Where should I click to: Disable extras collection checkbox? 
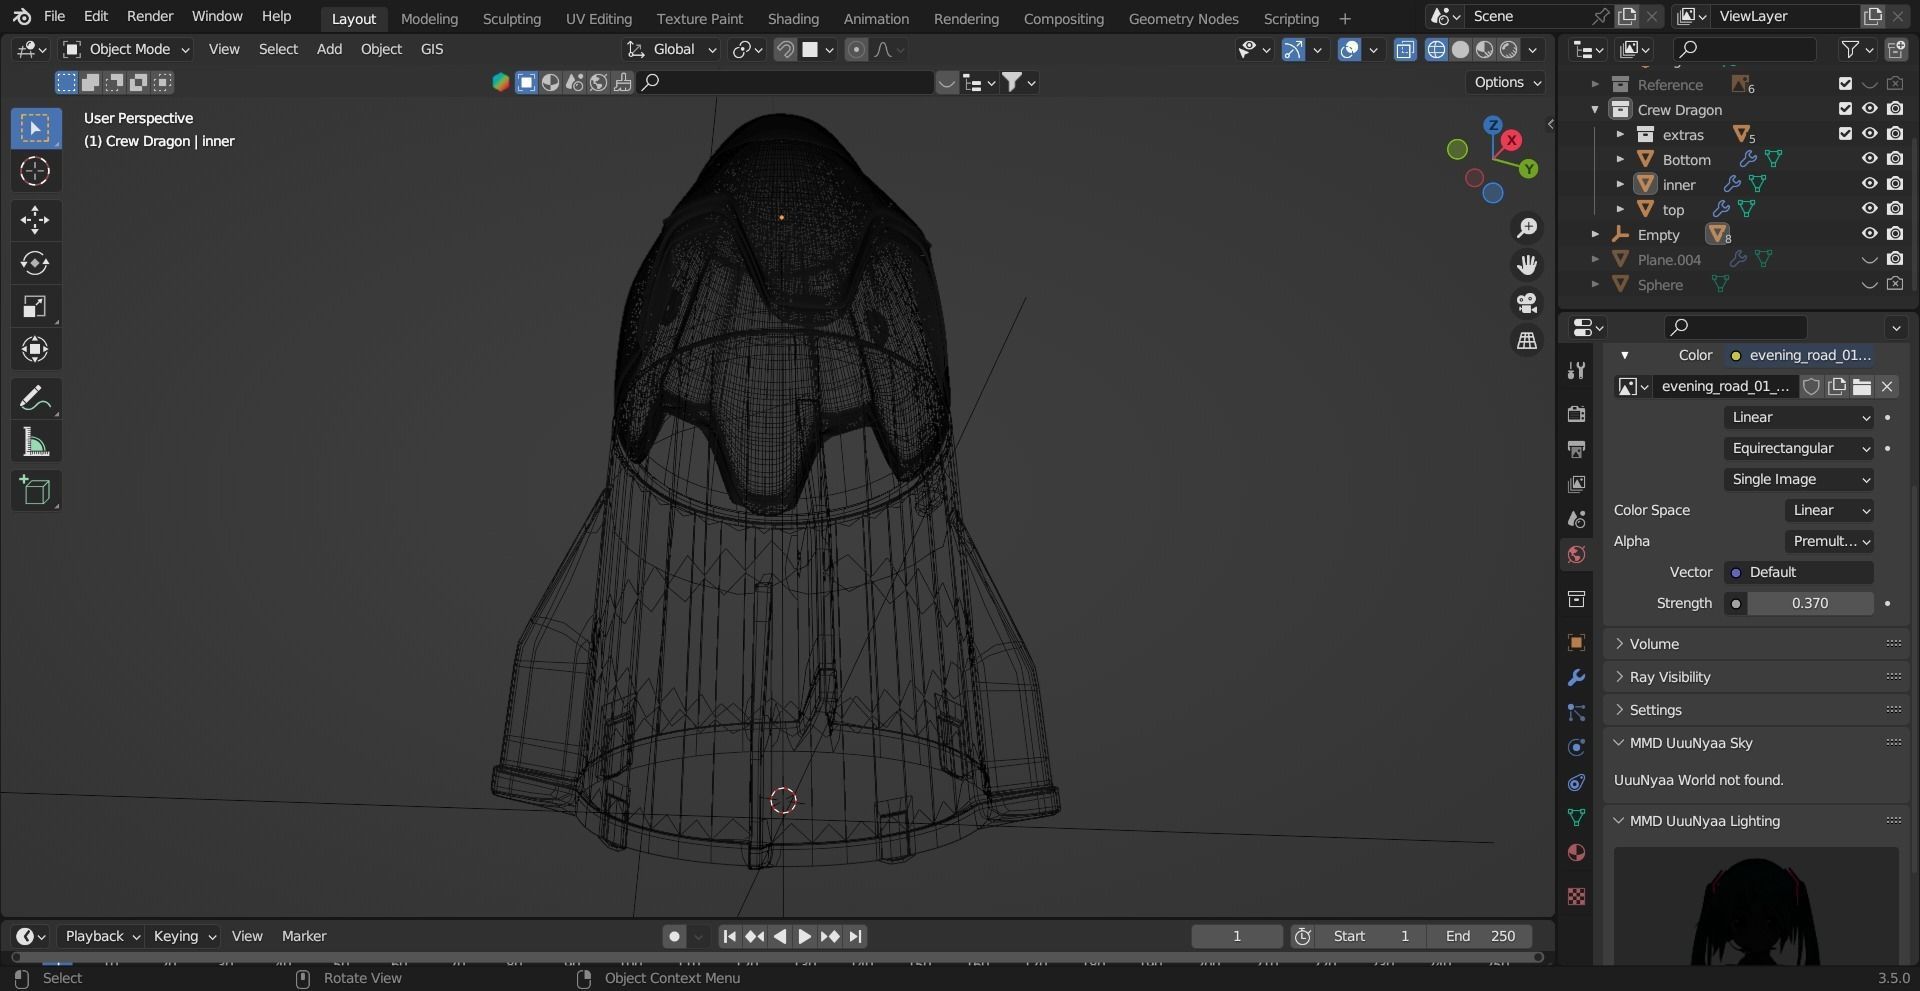coord(1845,134)
